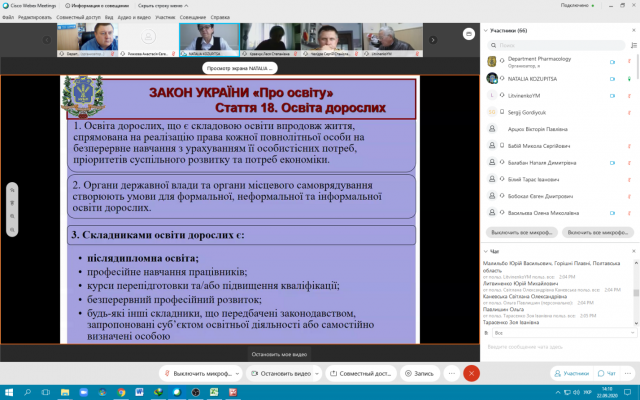Toggle Балабан Наталя Димитрівна microphone icon
The width and height of the screenshot is (640, 400).
click(x=629, y=162)
